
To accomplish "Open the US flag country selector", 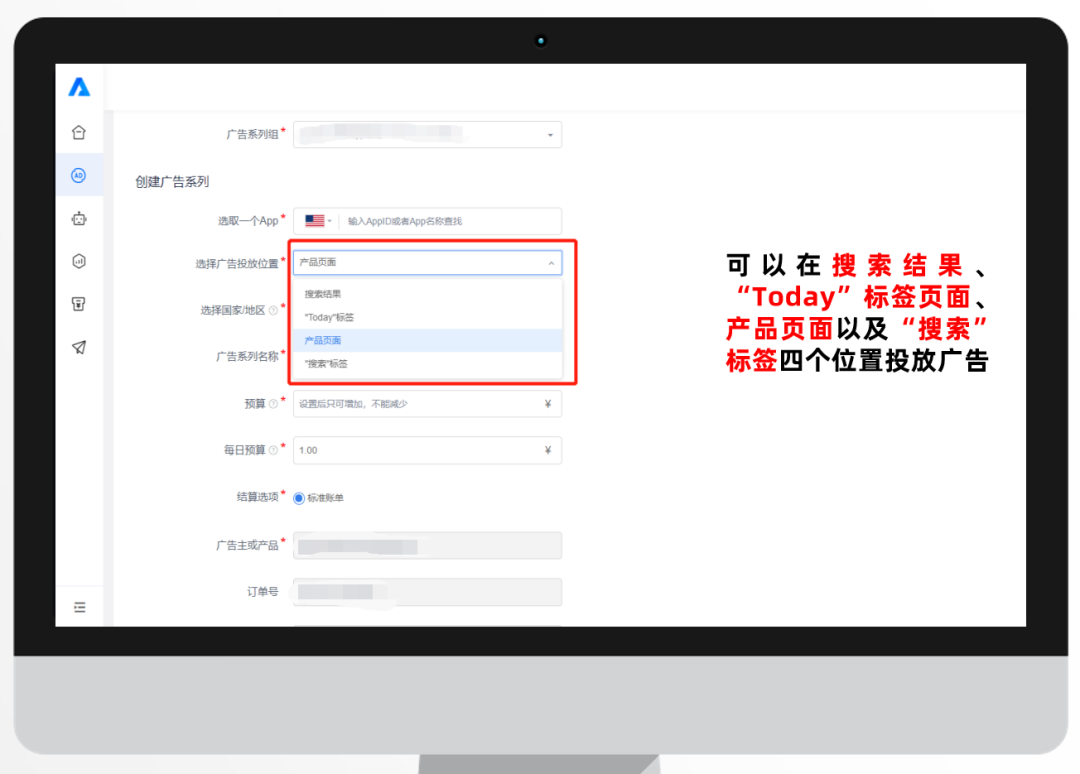I will pyautogui.click(x=318, y=221).
